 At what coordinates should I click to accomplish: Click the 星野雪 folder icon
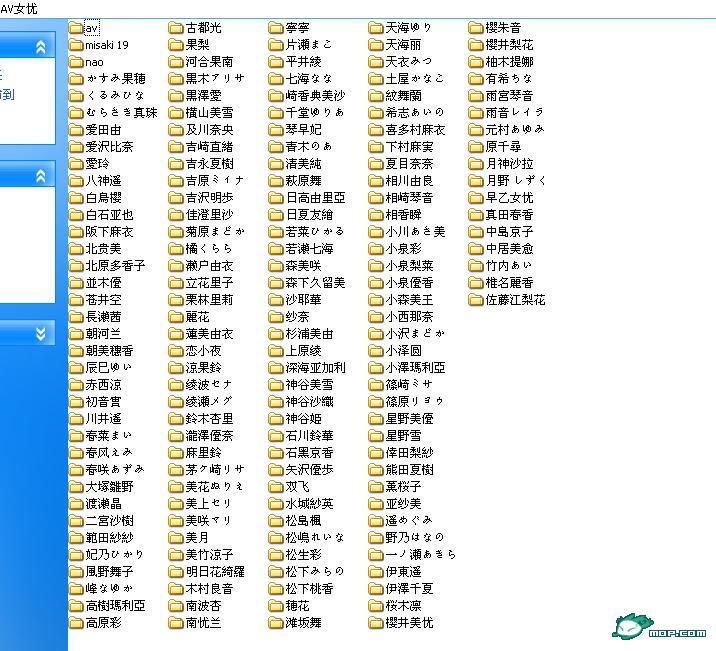pos(376,435)
